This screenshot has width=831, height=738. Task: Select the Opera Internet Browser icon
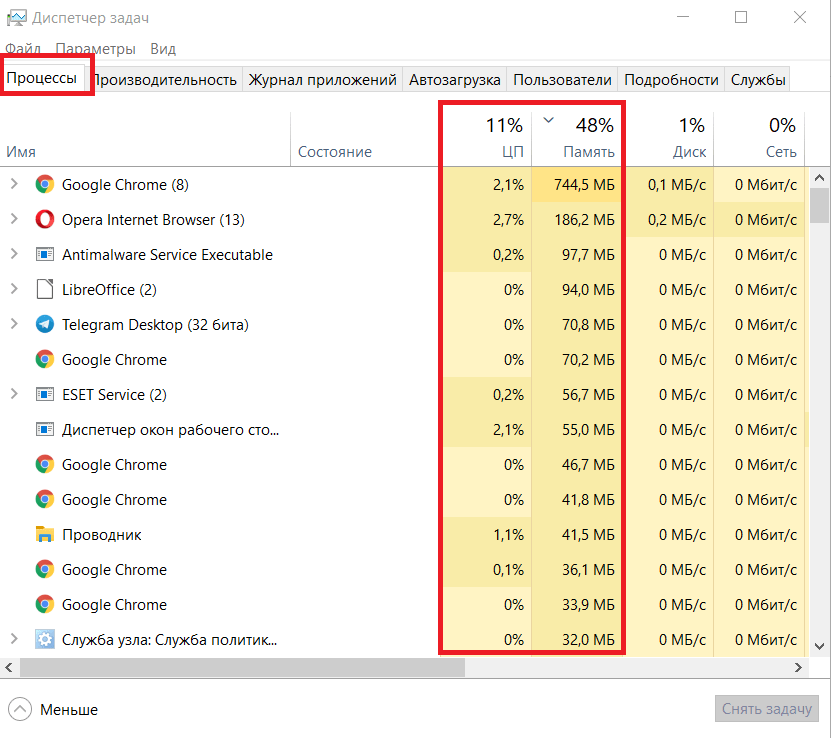click(45, 219)
